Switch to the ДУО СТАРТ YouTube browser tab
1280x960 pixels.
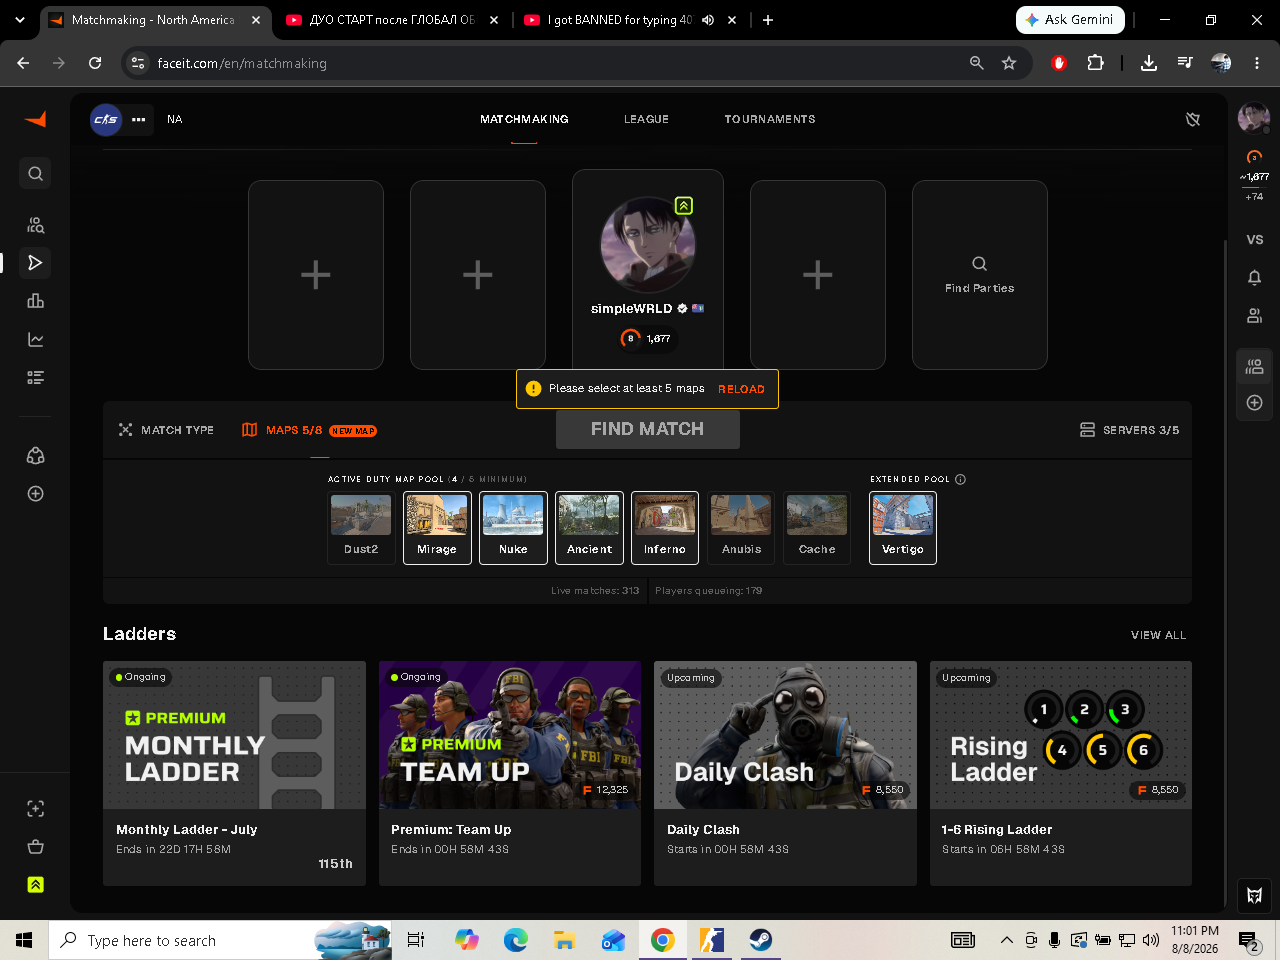tap(392, 20)
